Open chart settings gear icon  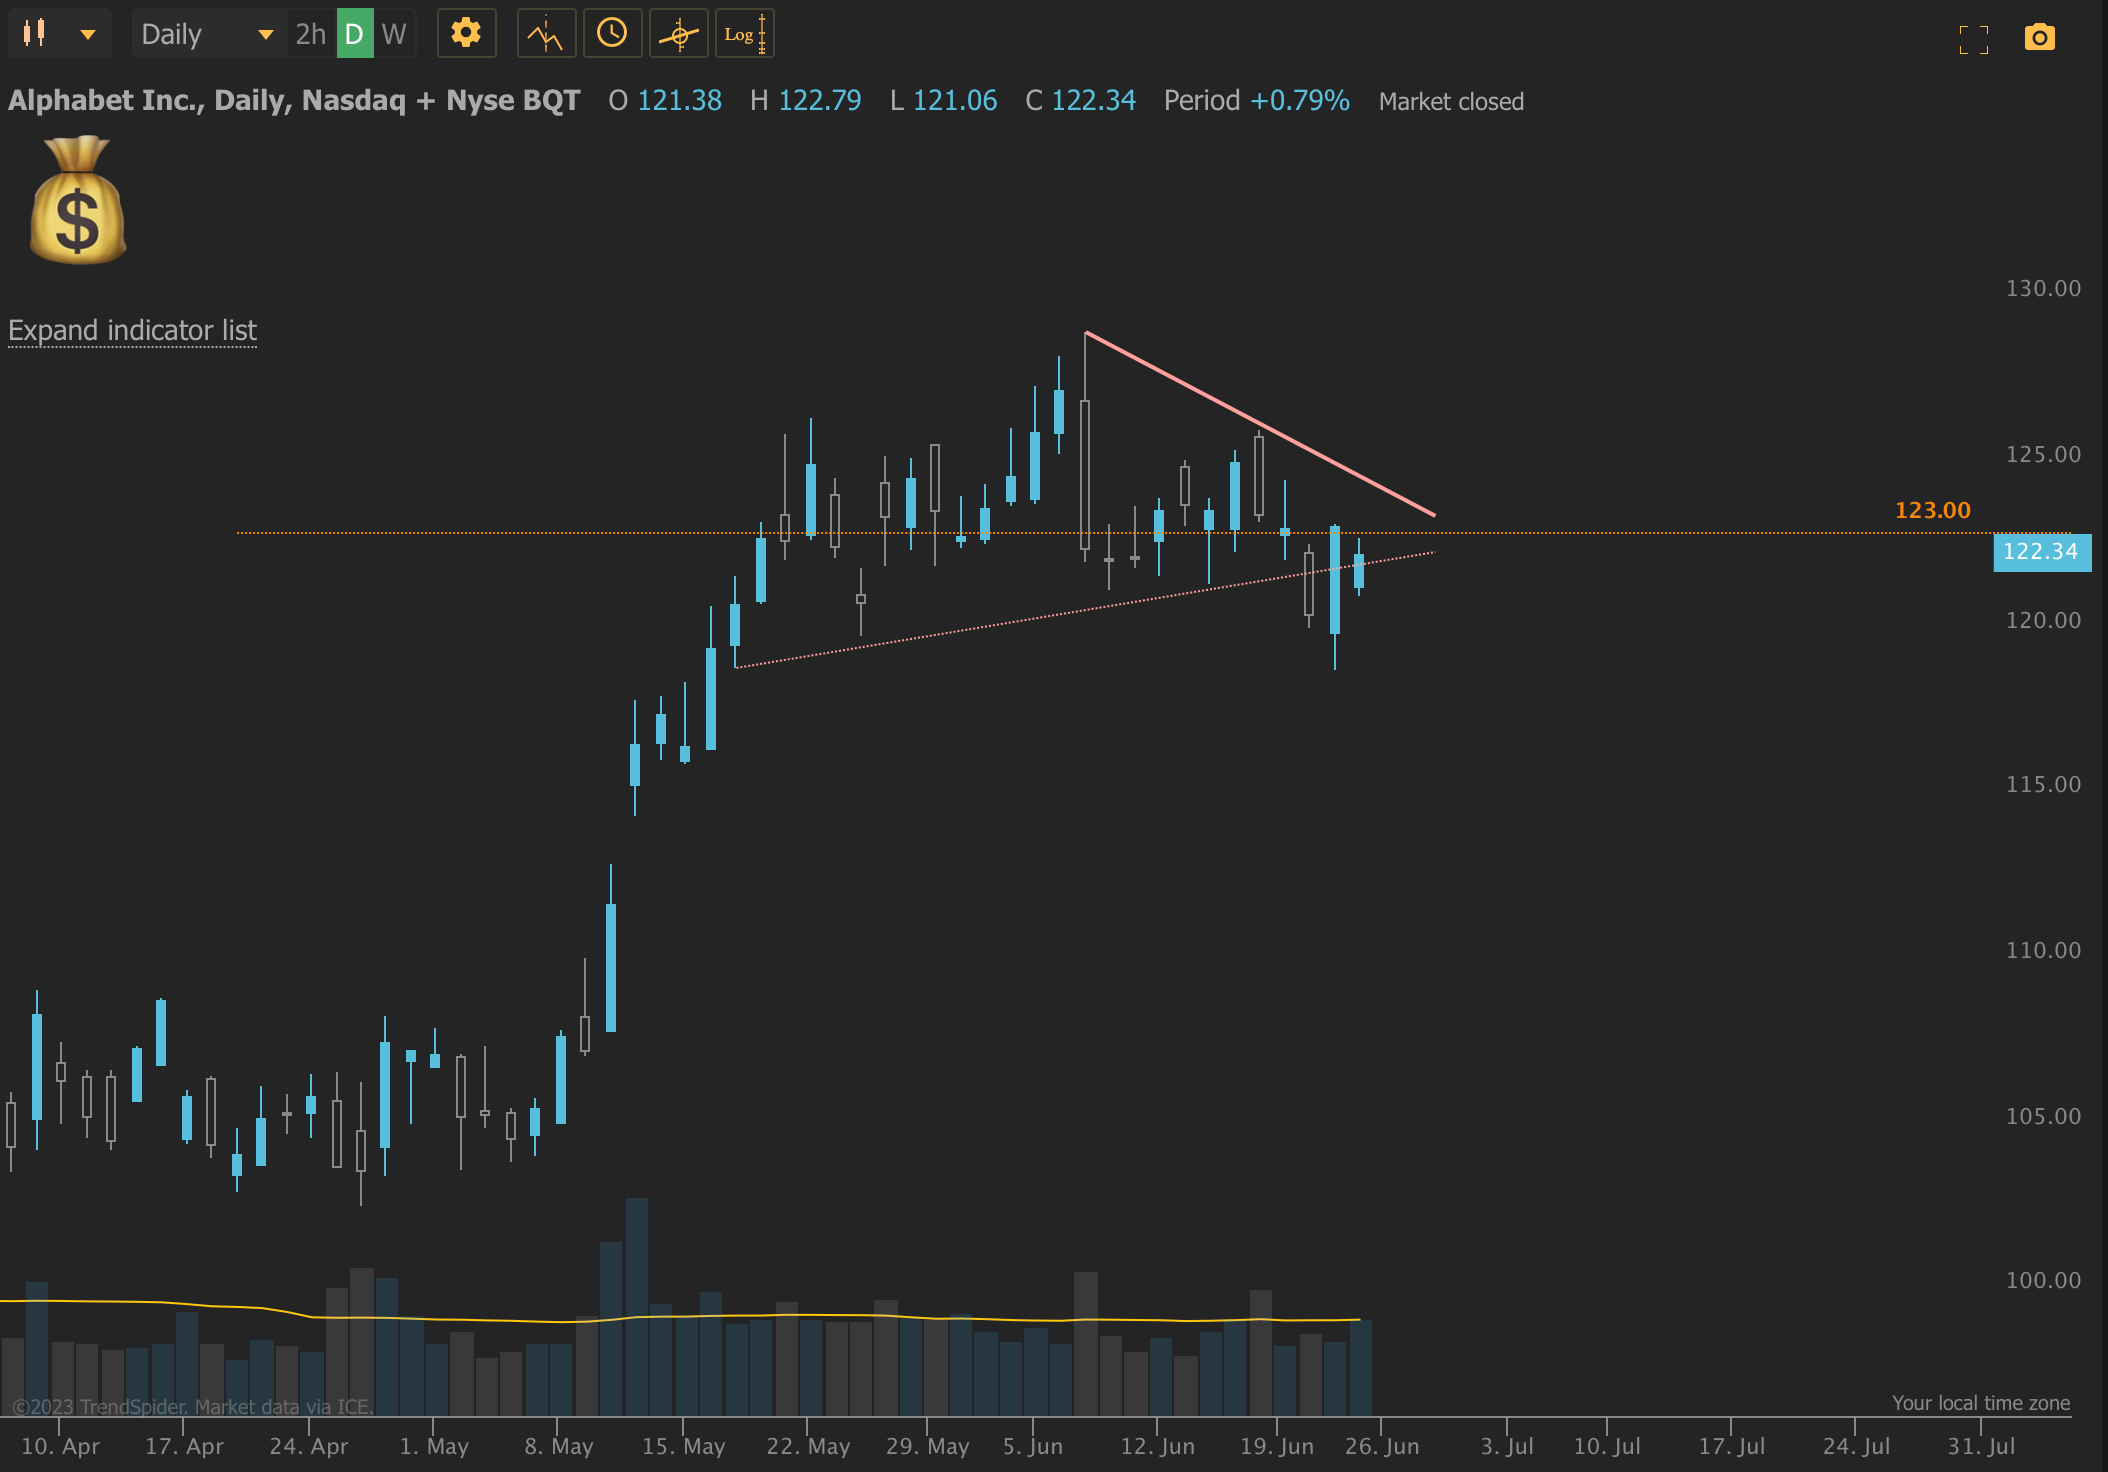[x=466, y=33]
